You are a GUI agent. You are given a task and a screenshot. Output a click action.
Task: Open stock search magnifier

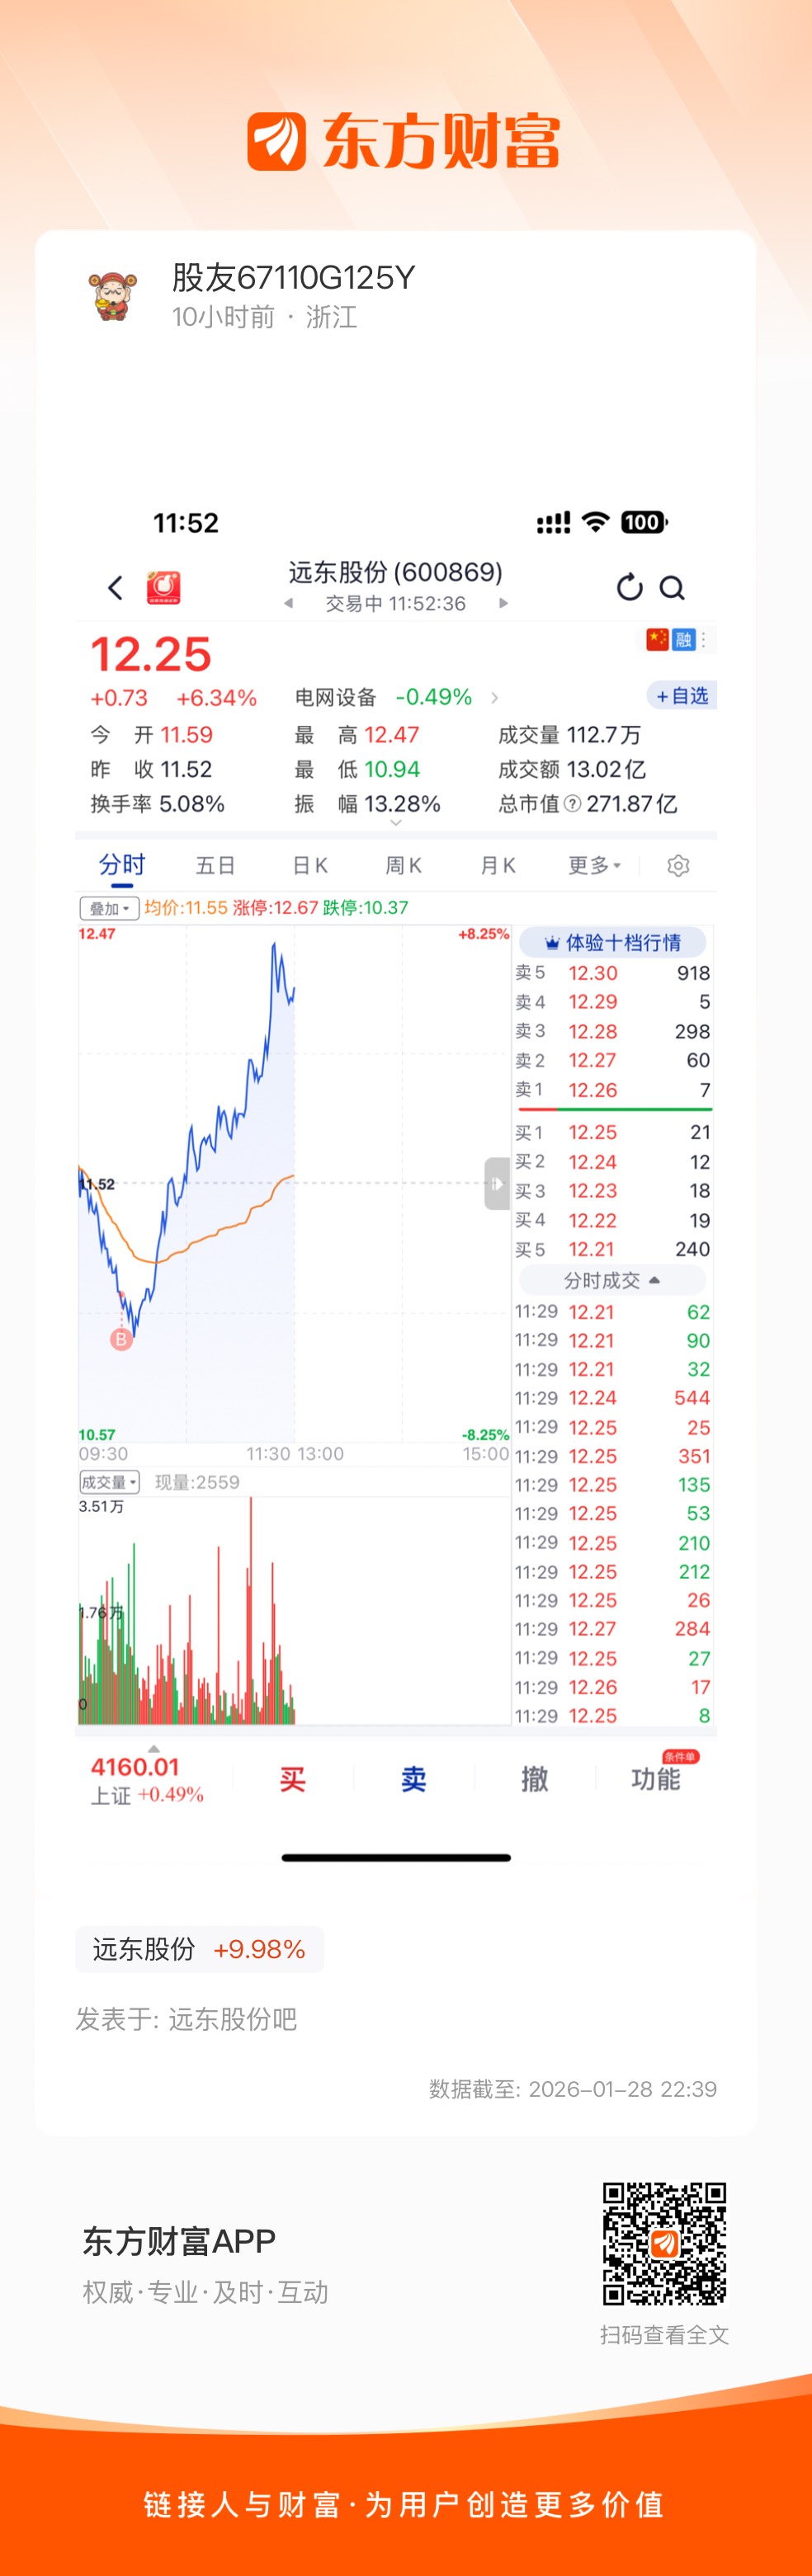click(x=672, y=588)
